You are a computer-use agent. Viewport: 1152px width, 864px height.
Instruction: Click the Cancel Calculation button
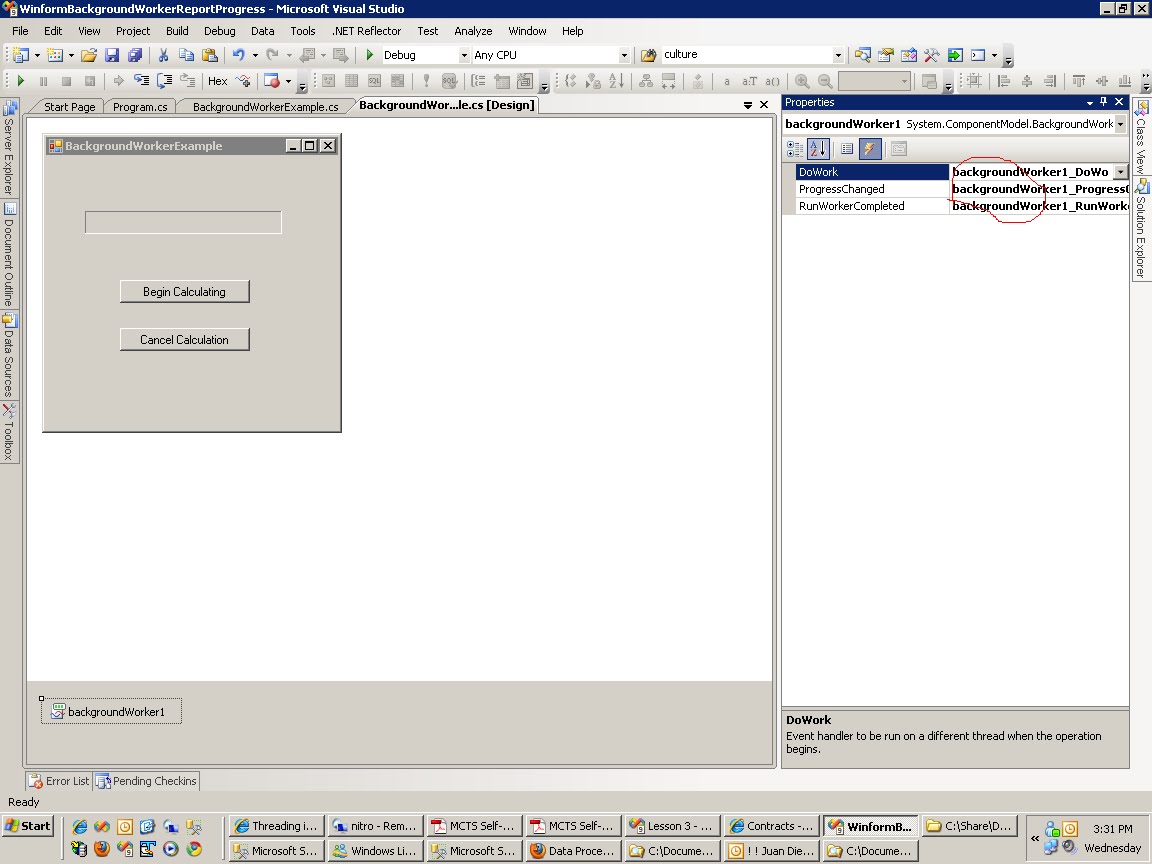(x=184, y=339)
